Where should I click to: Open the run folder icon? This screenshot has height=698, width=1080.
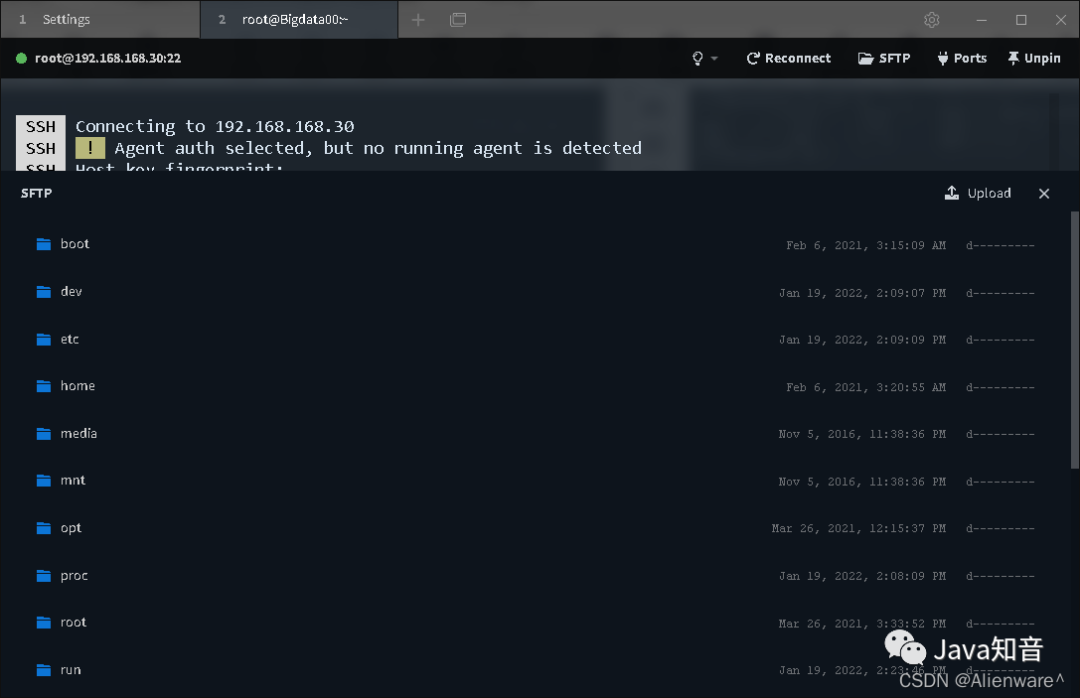click(44, 670)
